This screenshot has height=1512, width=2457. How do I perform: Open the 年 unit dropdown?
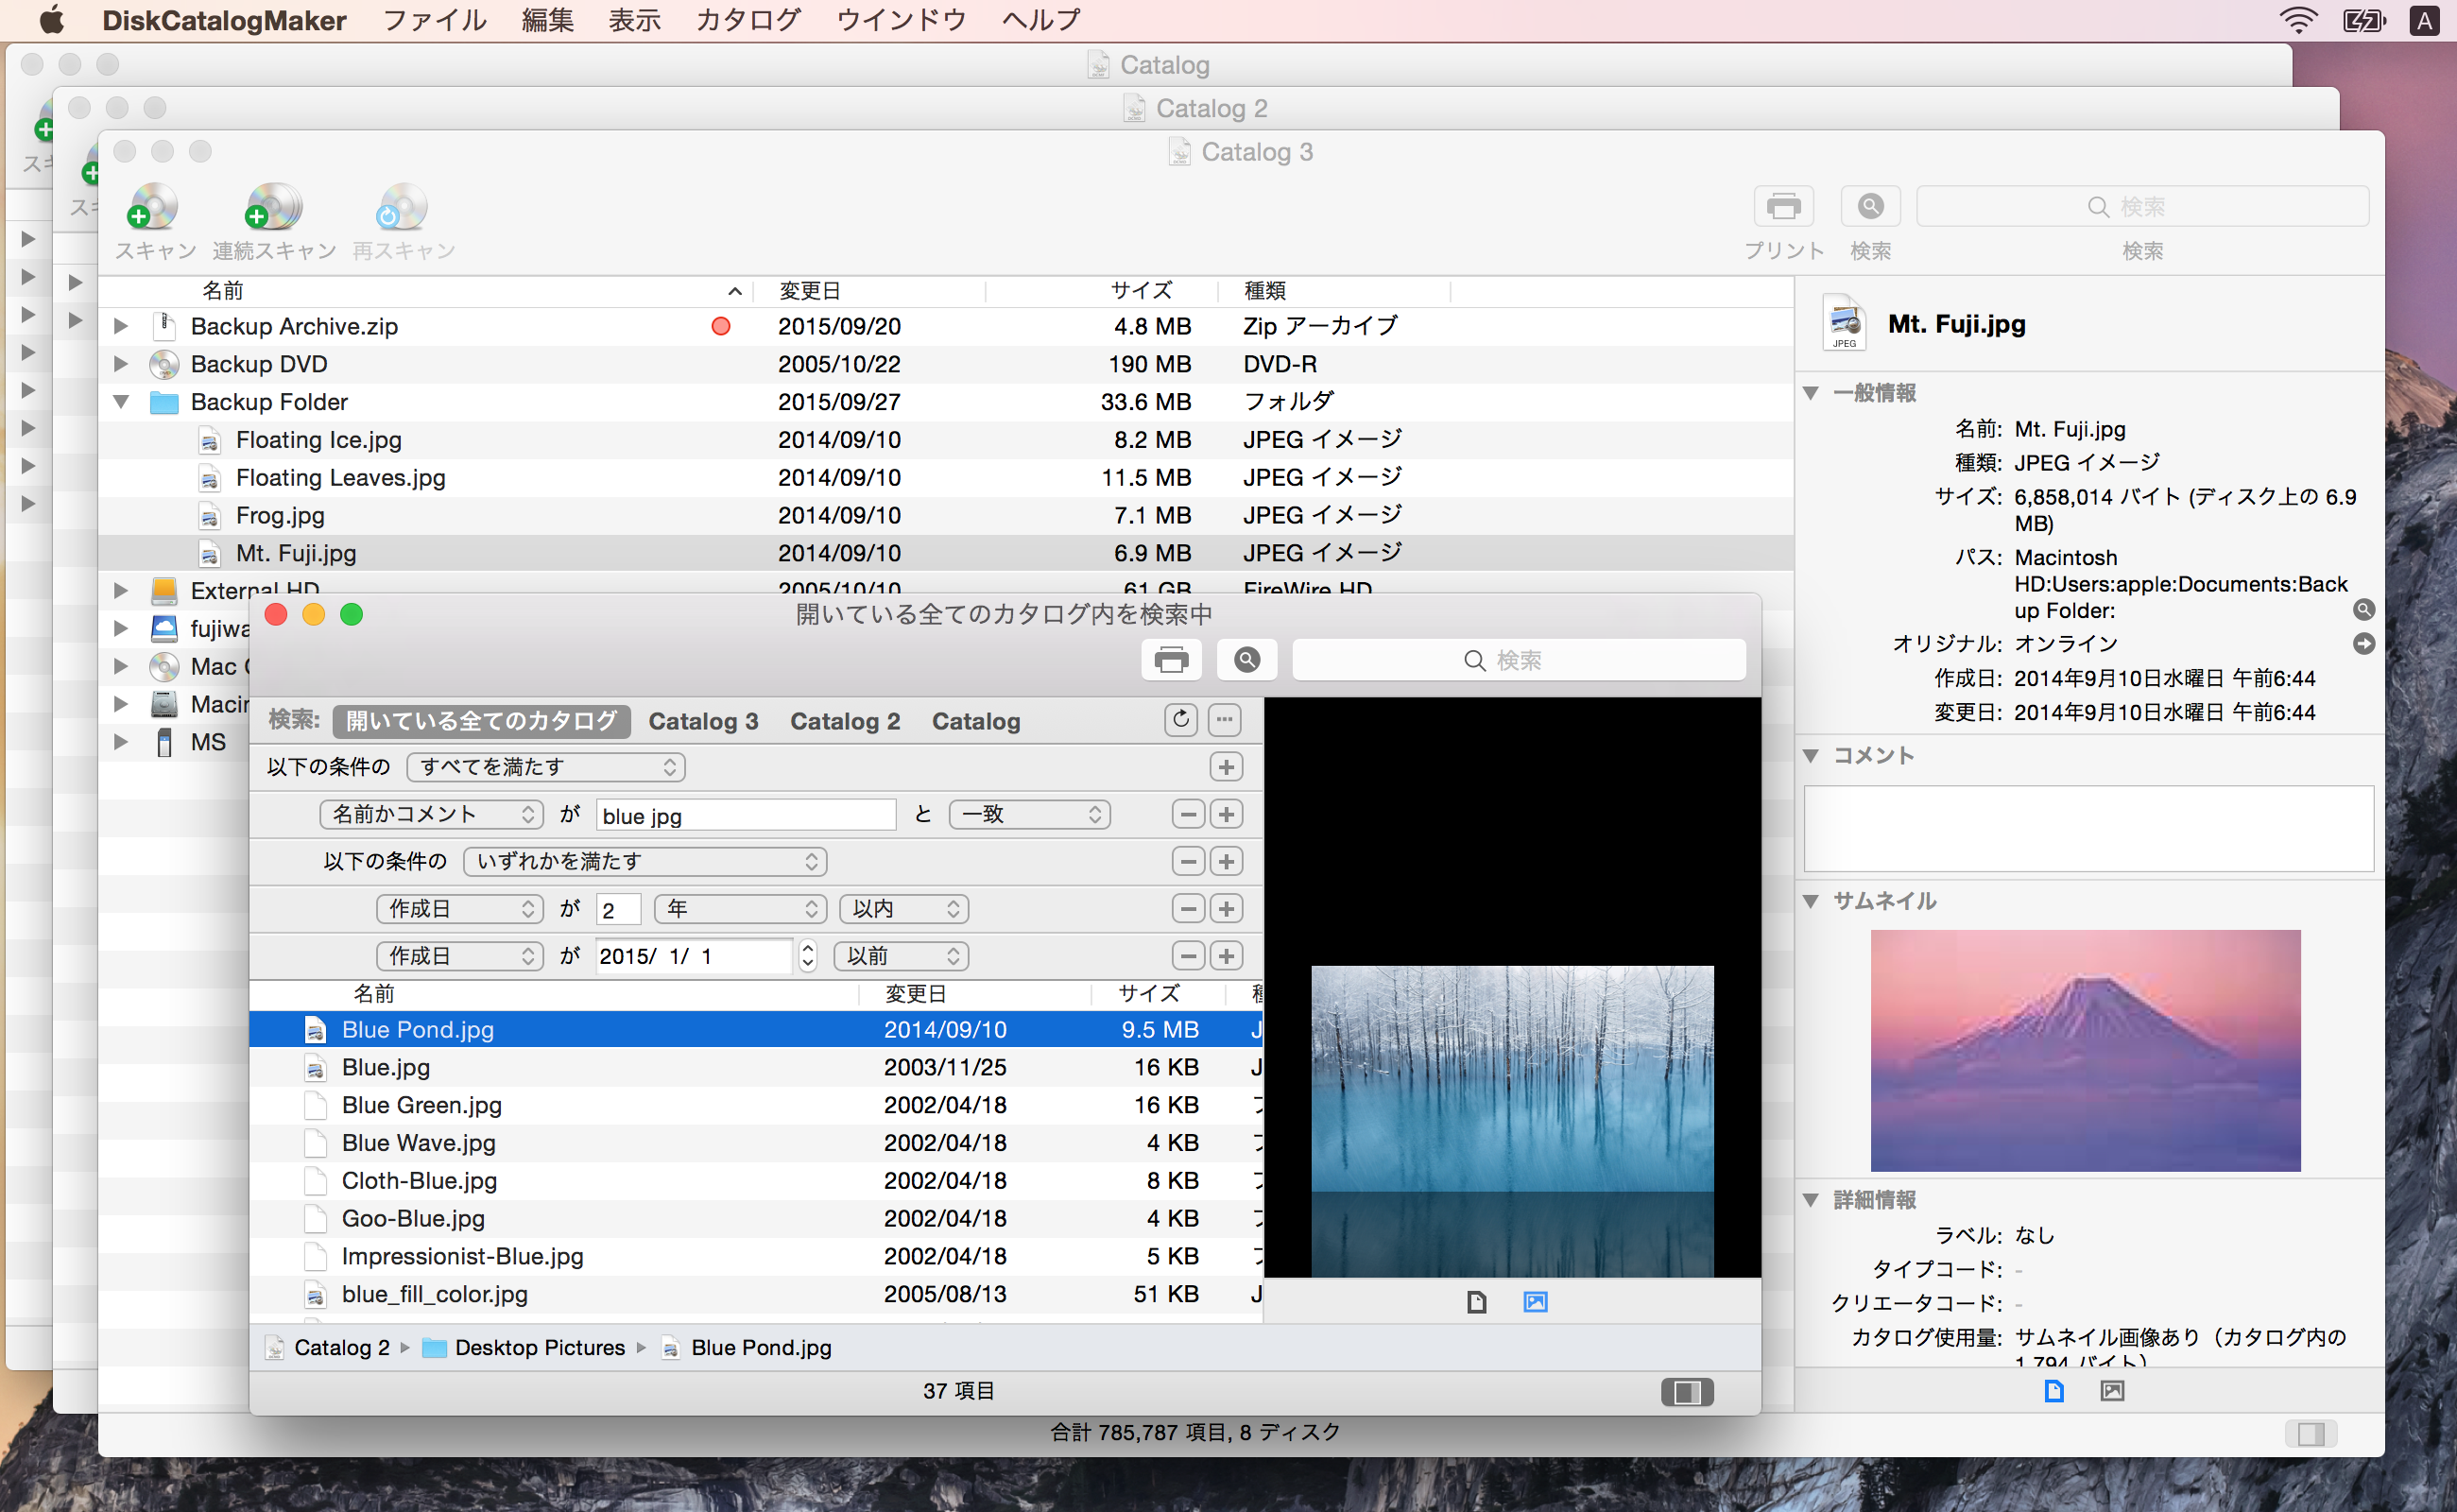coord(740,909)
